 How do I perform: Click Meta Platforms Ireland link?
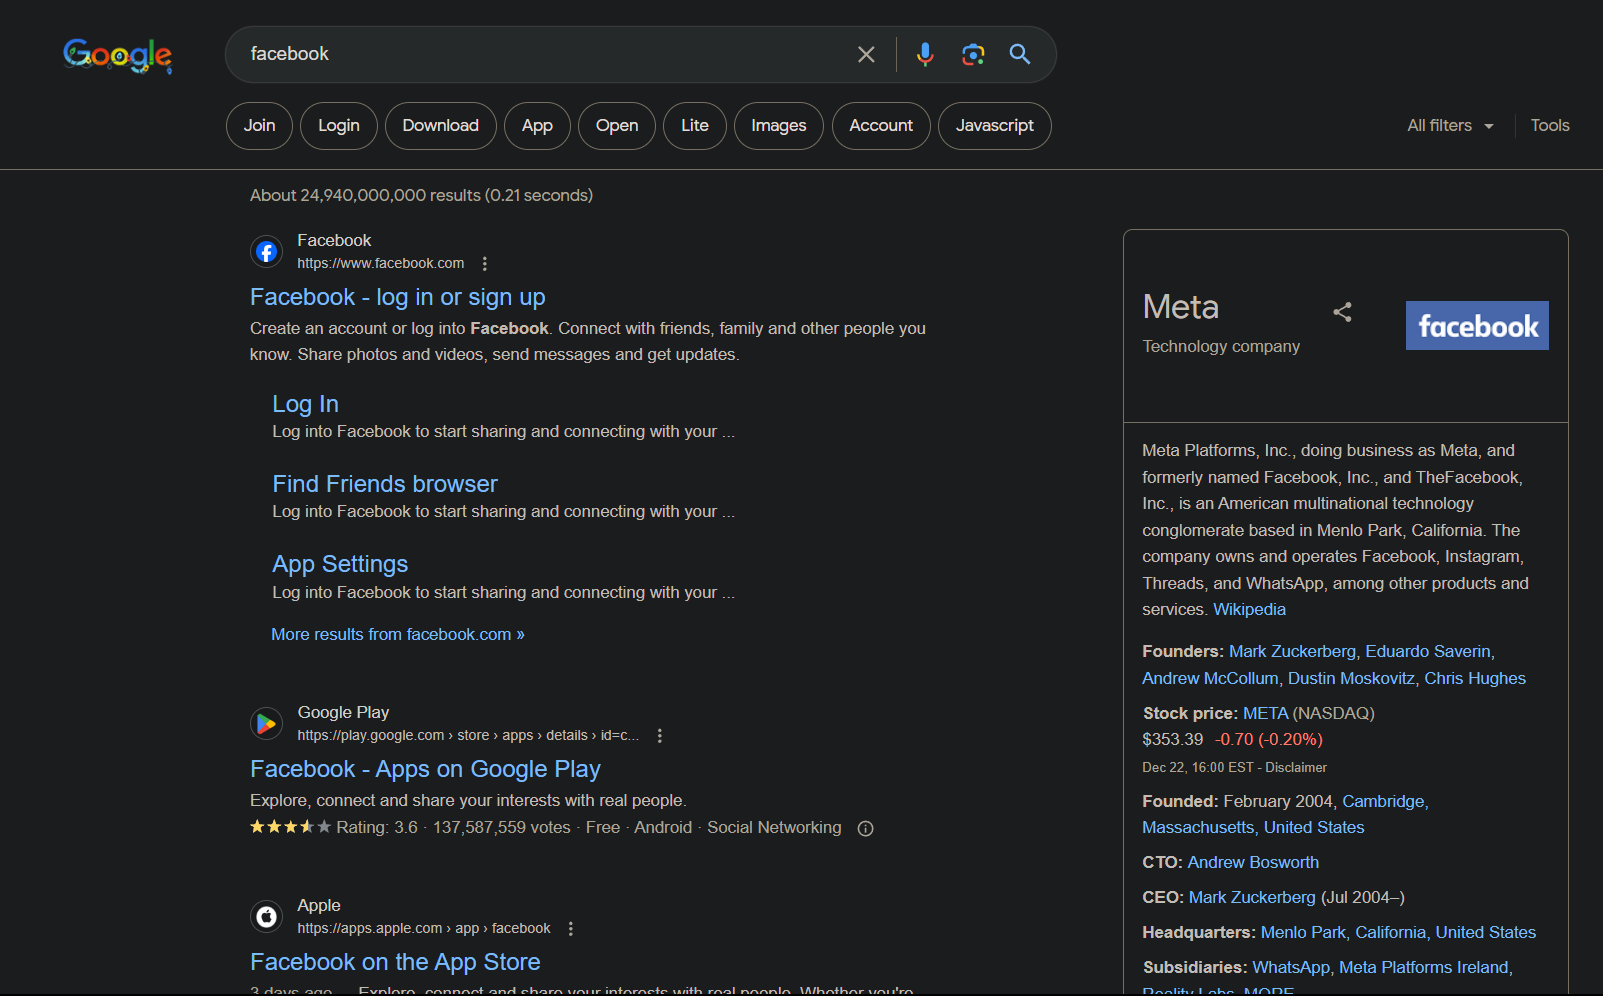pyautogui.click(x=1423, y=967)
